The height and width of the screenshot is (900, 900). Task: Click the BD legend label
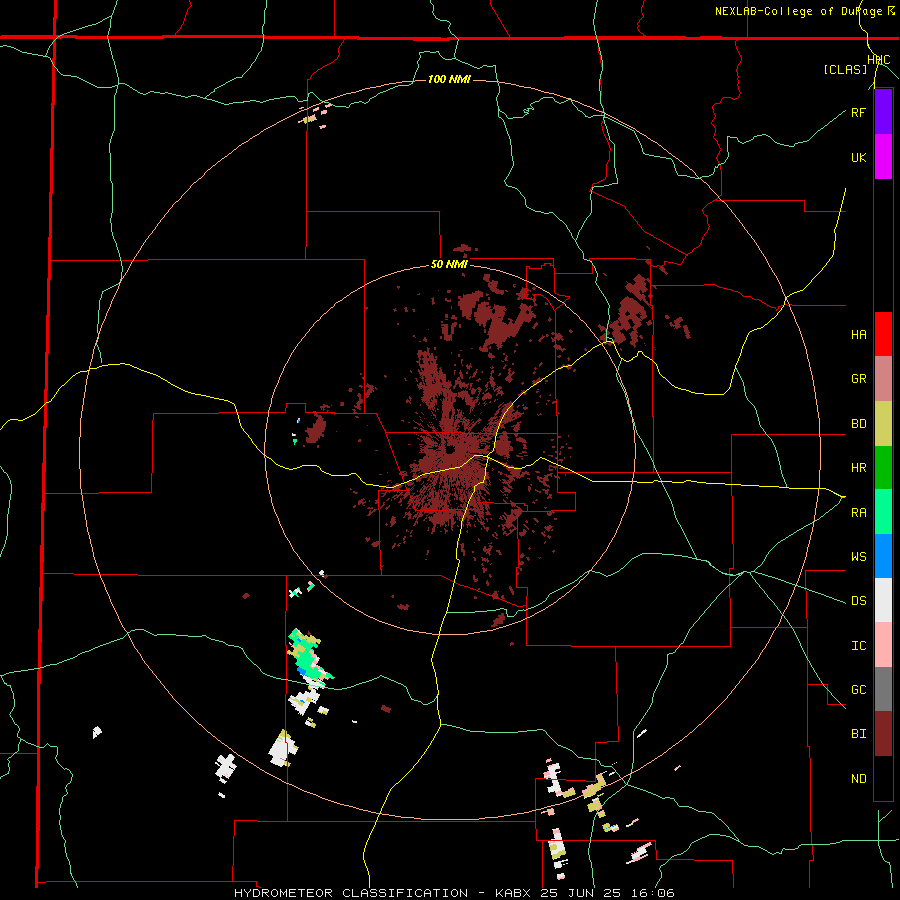tap(858, 424)
